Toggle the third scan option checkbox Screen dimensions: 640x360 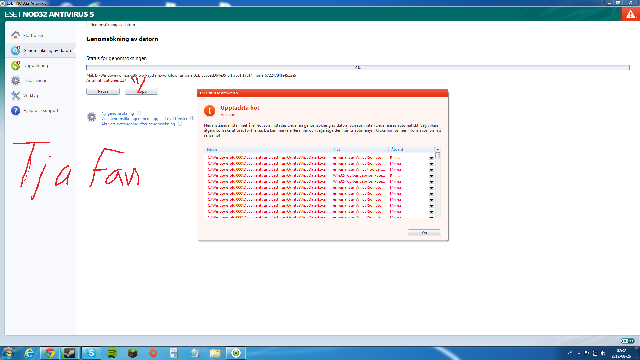coord(180,123)
